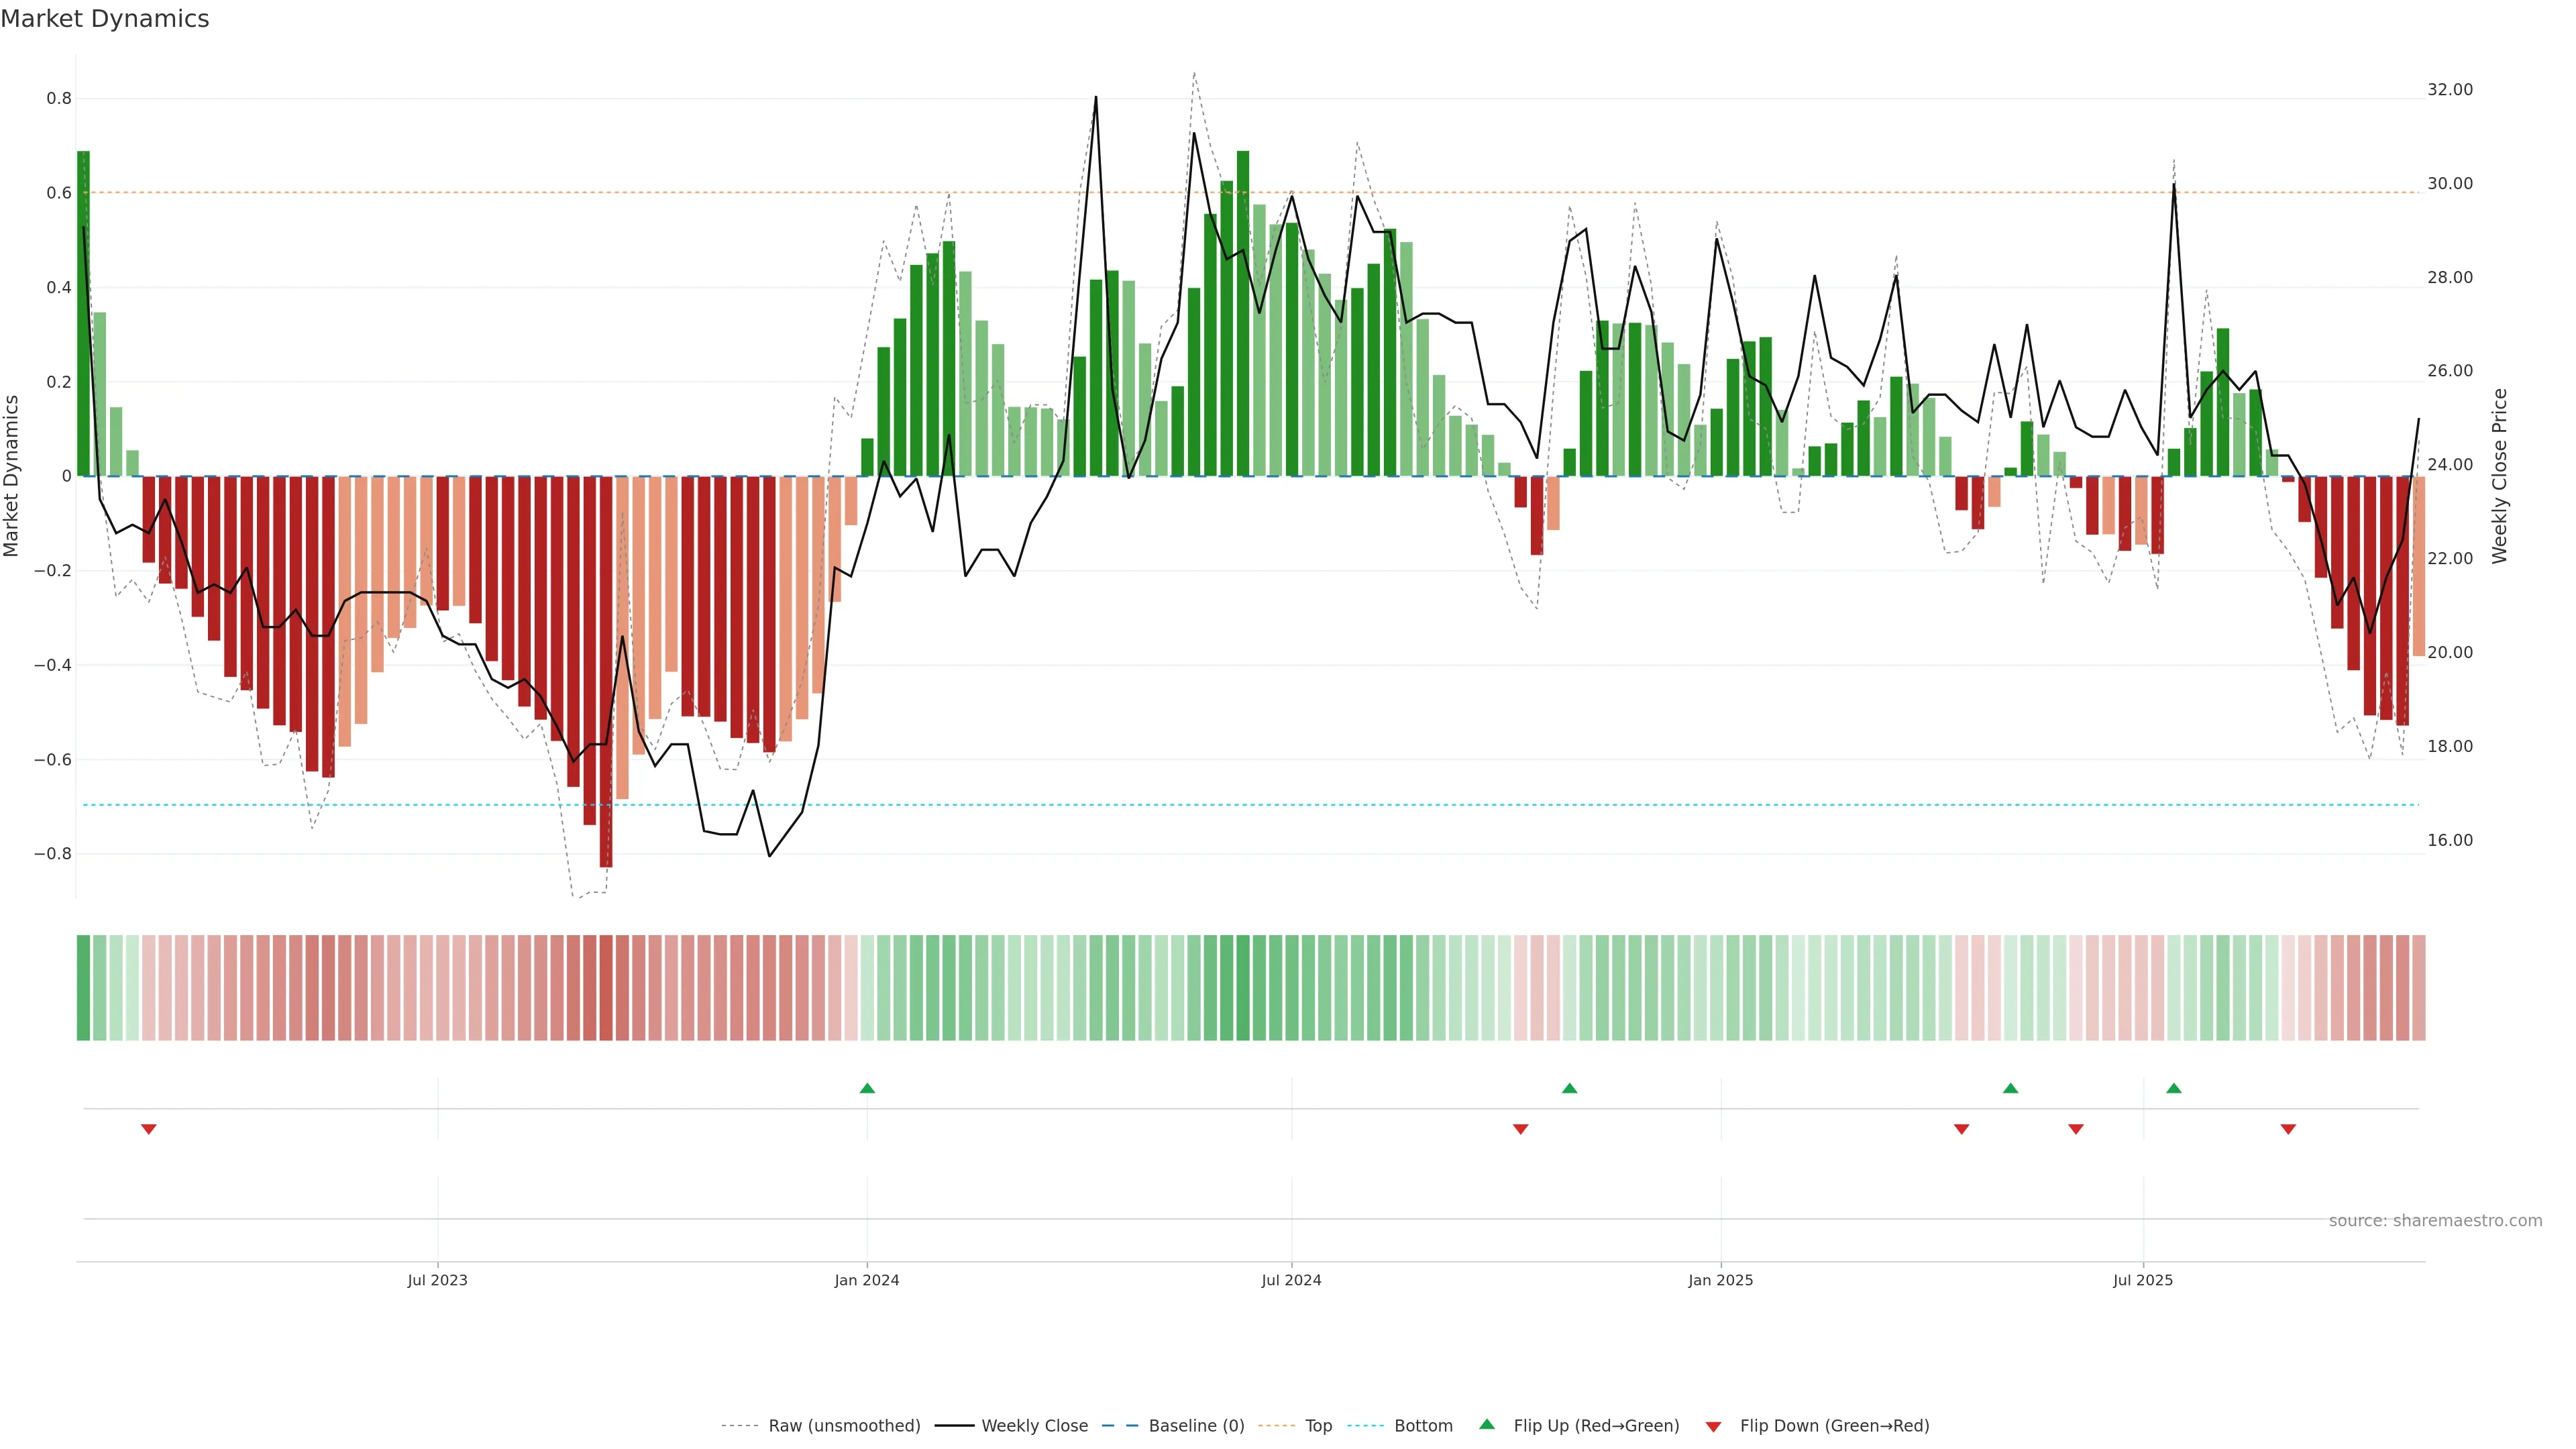This screenshot has height=1449, width=2576.
Task: Click the Flip Up legend triangle icon
Action: (1487, 1424)
